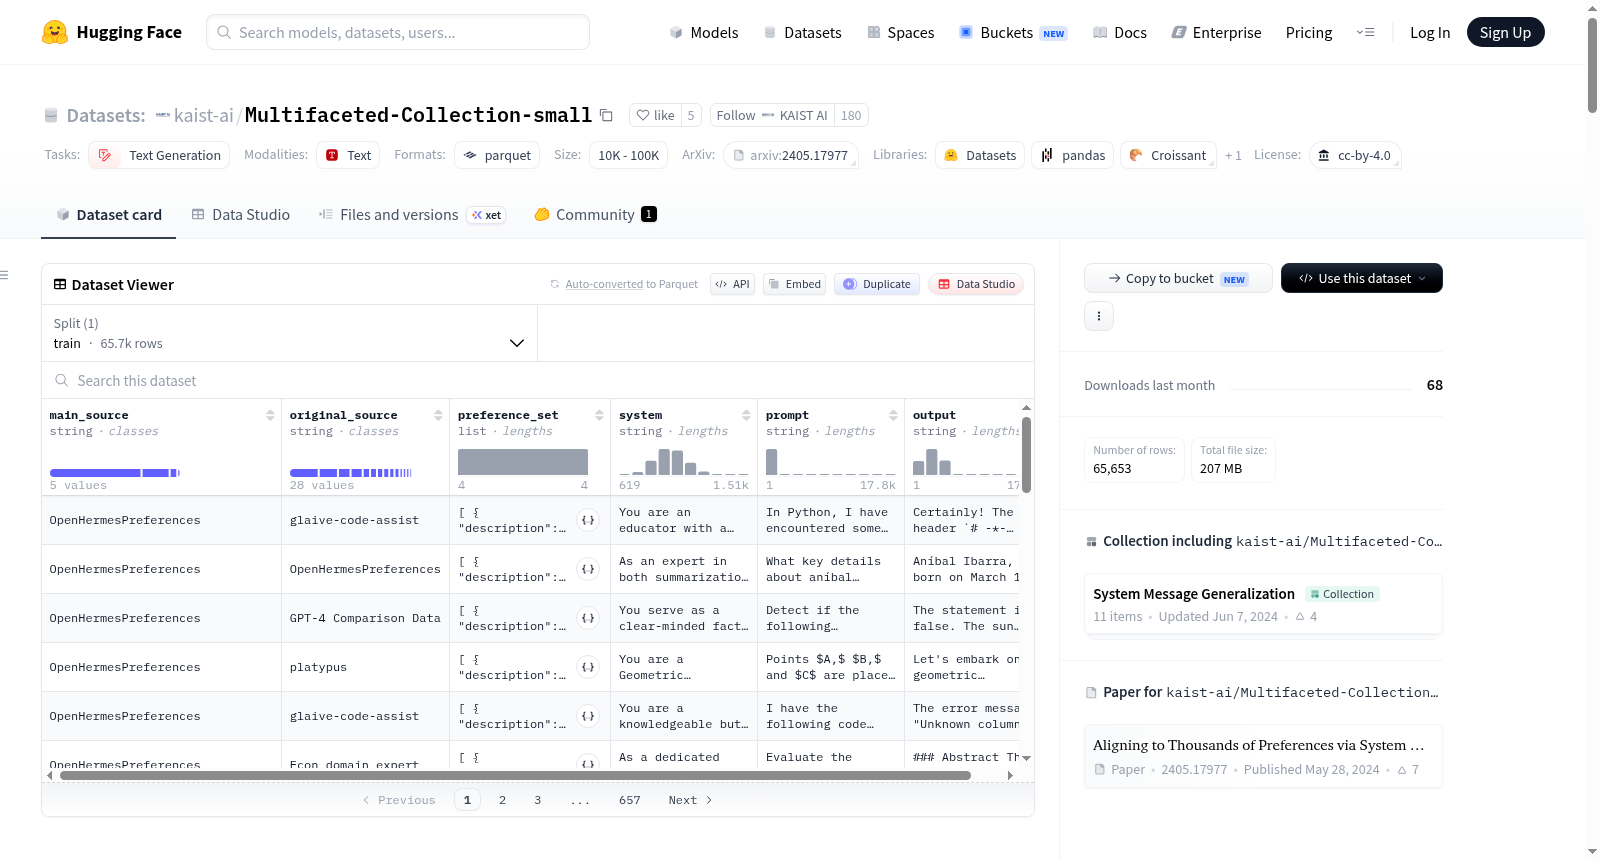Click the Hugging Face logo icon
This screenshot has height=861, width=1600.
pos(55,32)
